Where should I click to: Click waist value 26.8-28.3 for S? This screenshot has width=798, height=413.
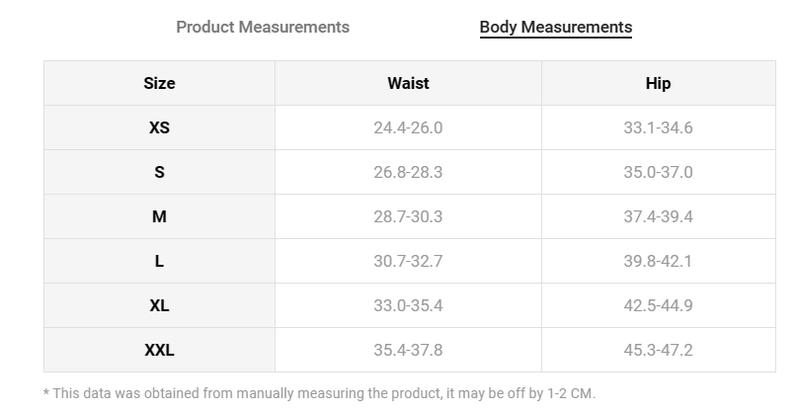pyautogui.click(x=408, y=172)
